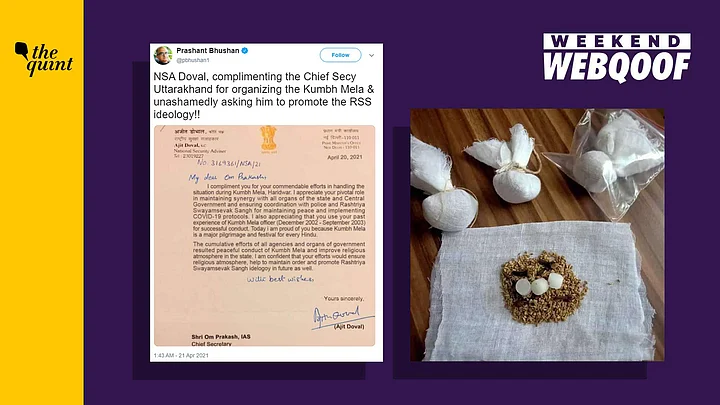Open the cloth pouches photo
The image size is (720, 405).
(537, 235)
